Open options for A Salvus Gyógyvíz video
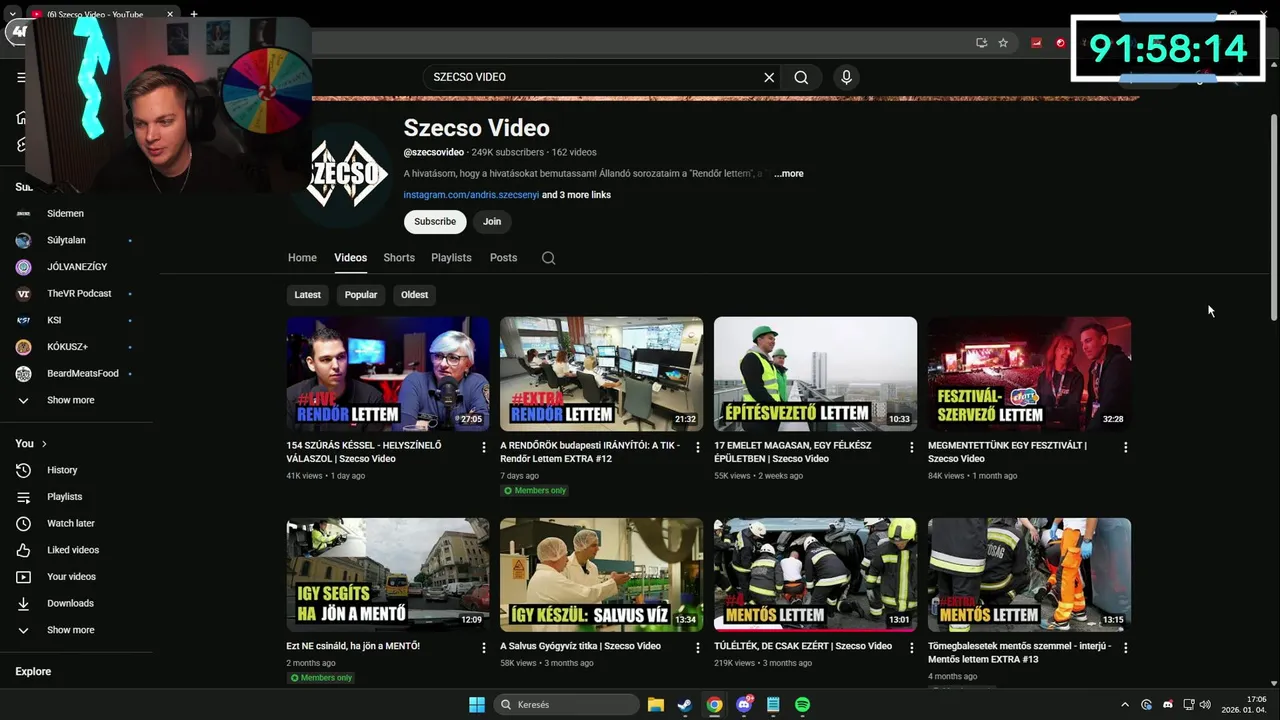This screenshot has width=1280, height=720. tap(698, 648)
